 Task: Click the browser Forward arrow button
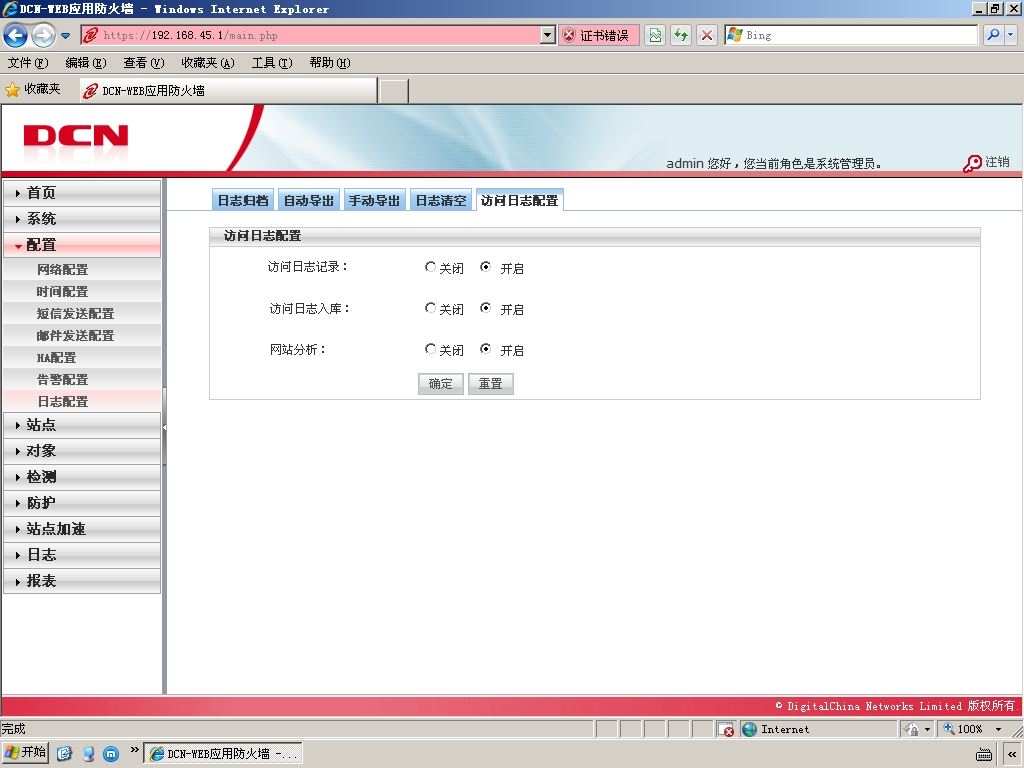[x=43, y=35]
